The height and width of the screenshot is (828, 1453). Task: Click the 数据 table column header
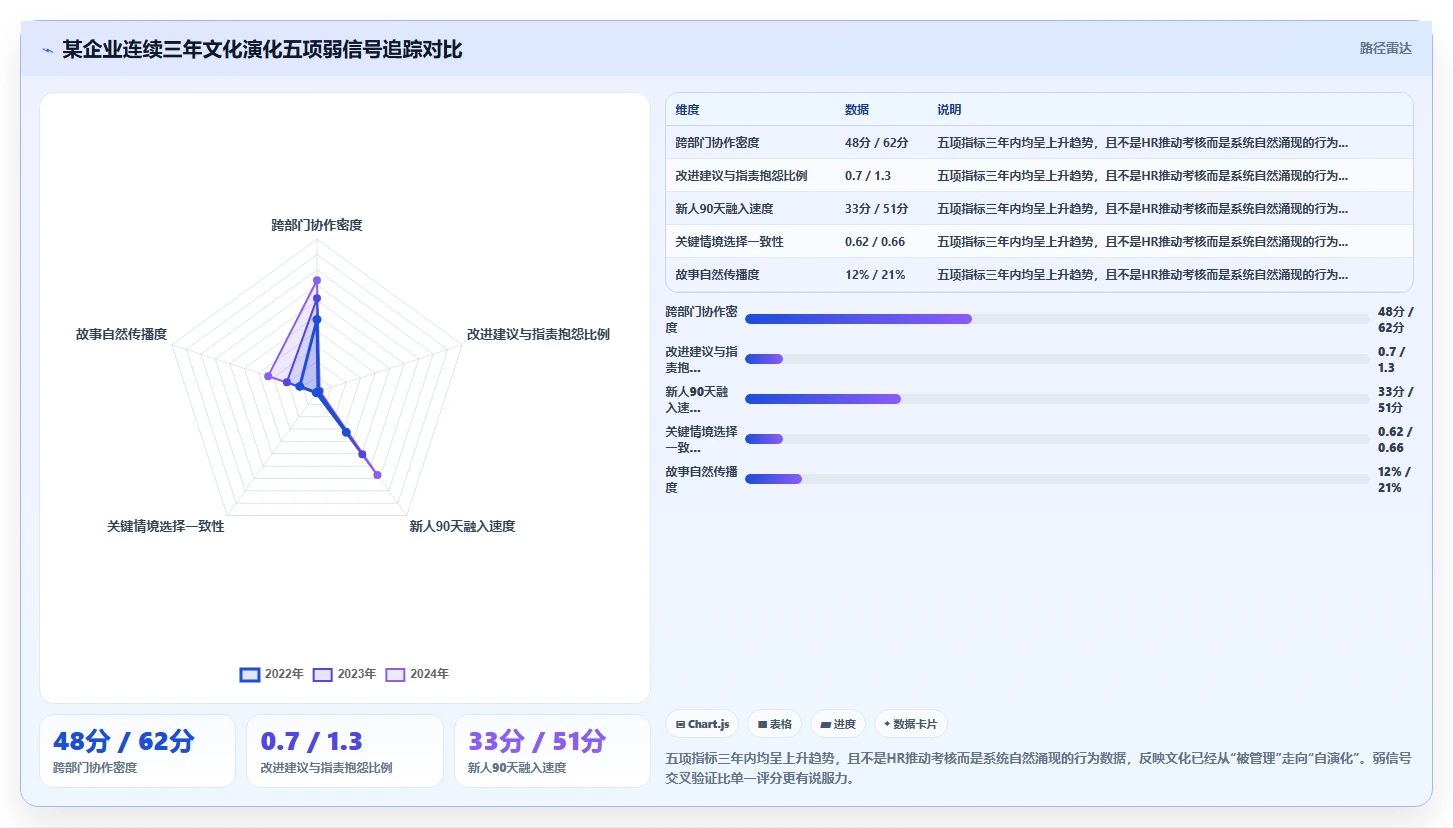(x=857, y=110)
